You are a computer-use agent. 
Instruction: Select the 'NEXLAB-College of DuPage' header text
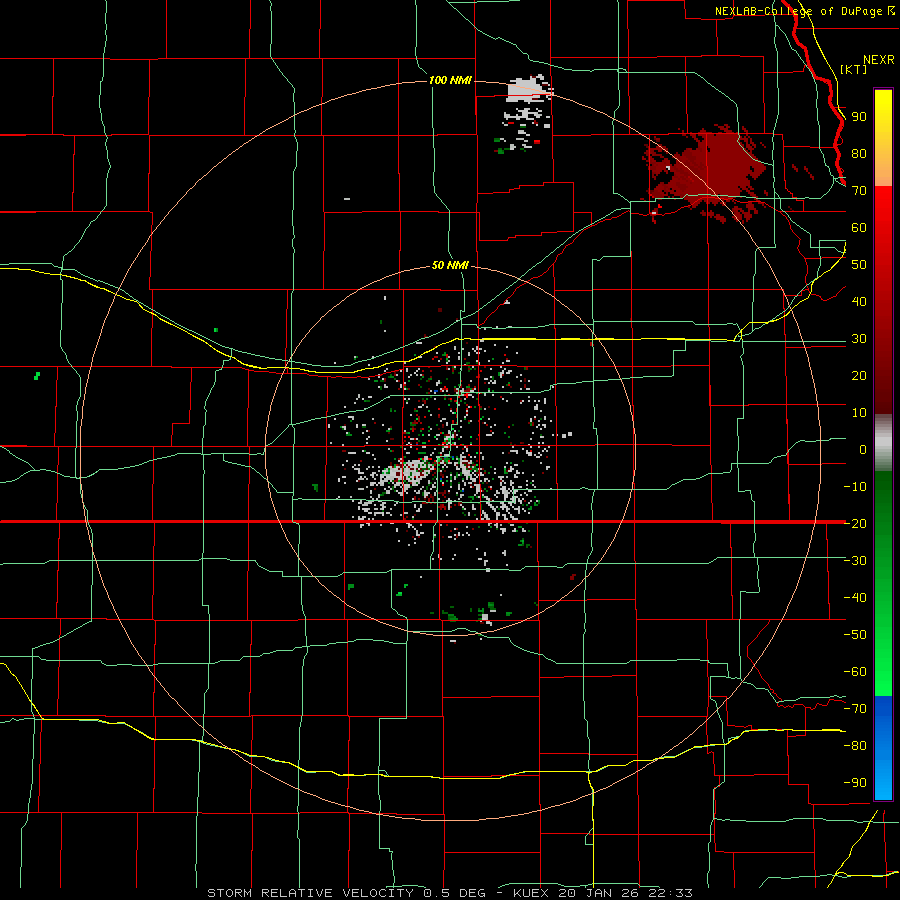(x=800, y=11)
